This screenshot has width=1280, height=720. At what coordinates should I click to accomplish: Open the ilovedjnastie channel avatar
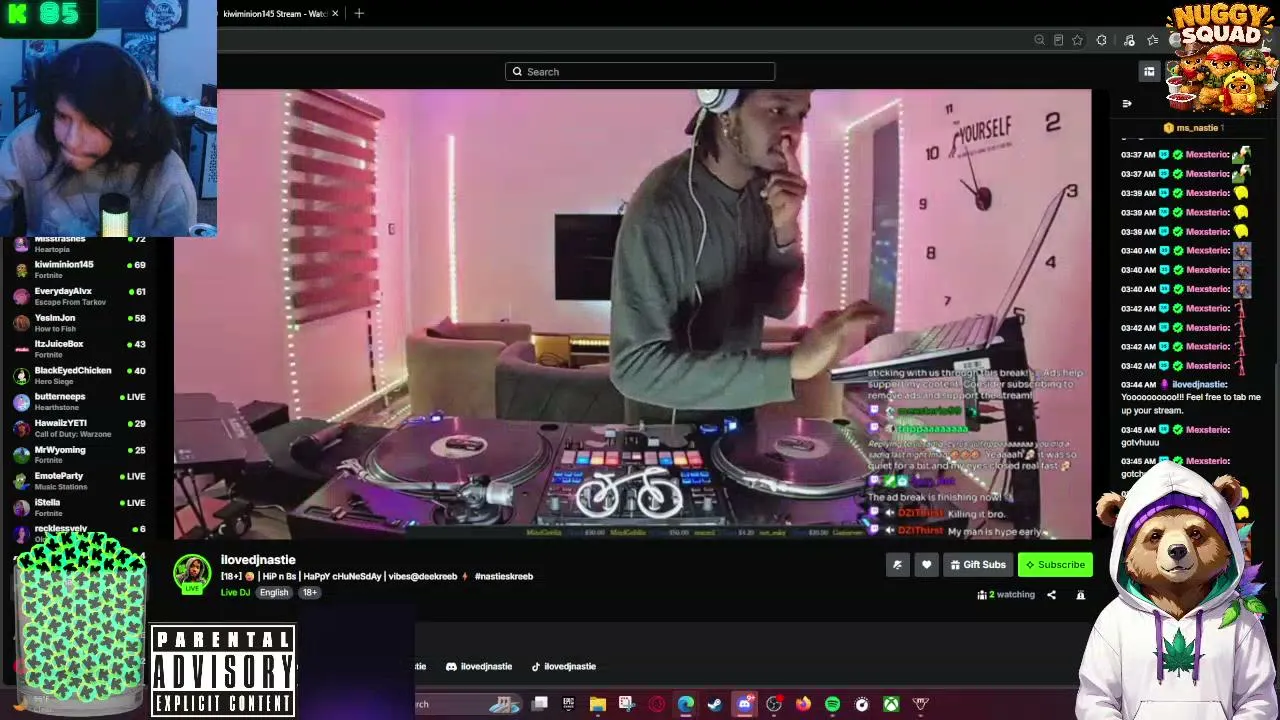[x=192, y=574]
